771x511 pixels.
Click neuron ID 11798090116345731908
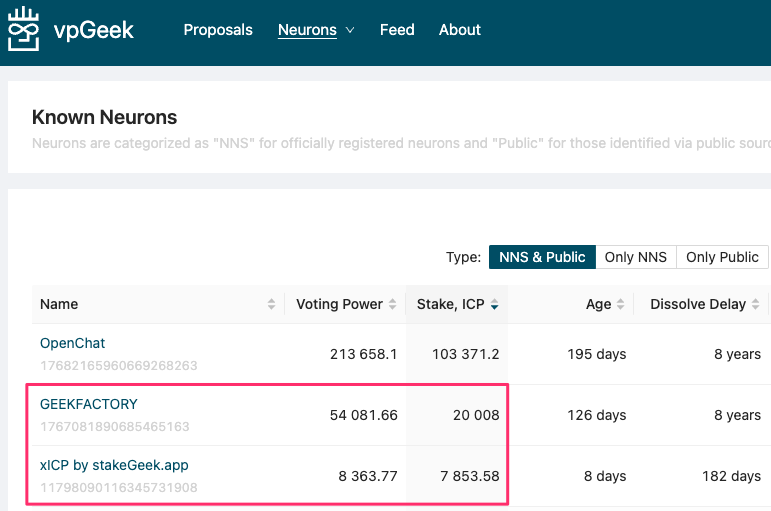click(119, 487)
